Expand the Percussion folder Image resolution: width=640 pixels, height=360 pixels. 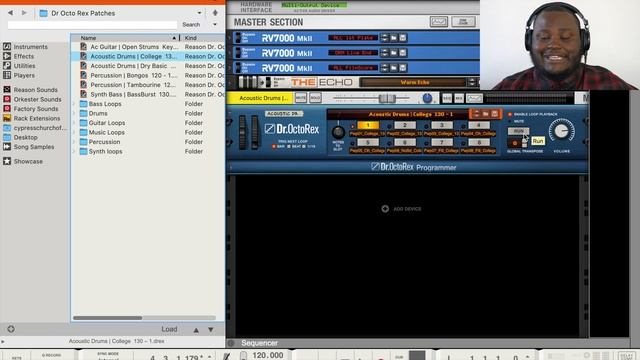point(75,142)
